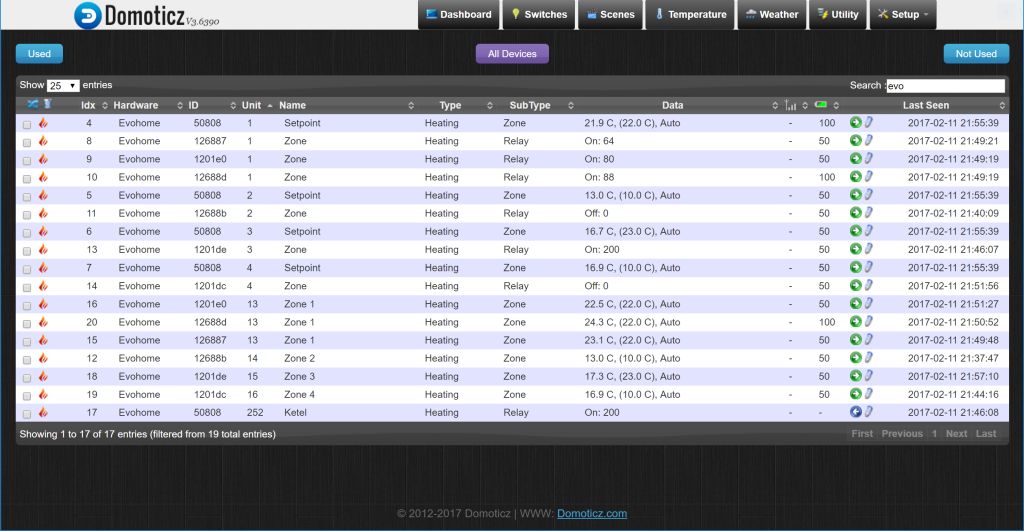
Task: Sort table by Hardware column
Action: 135,105
